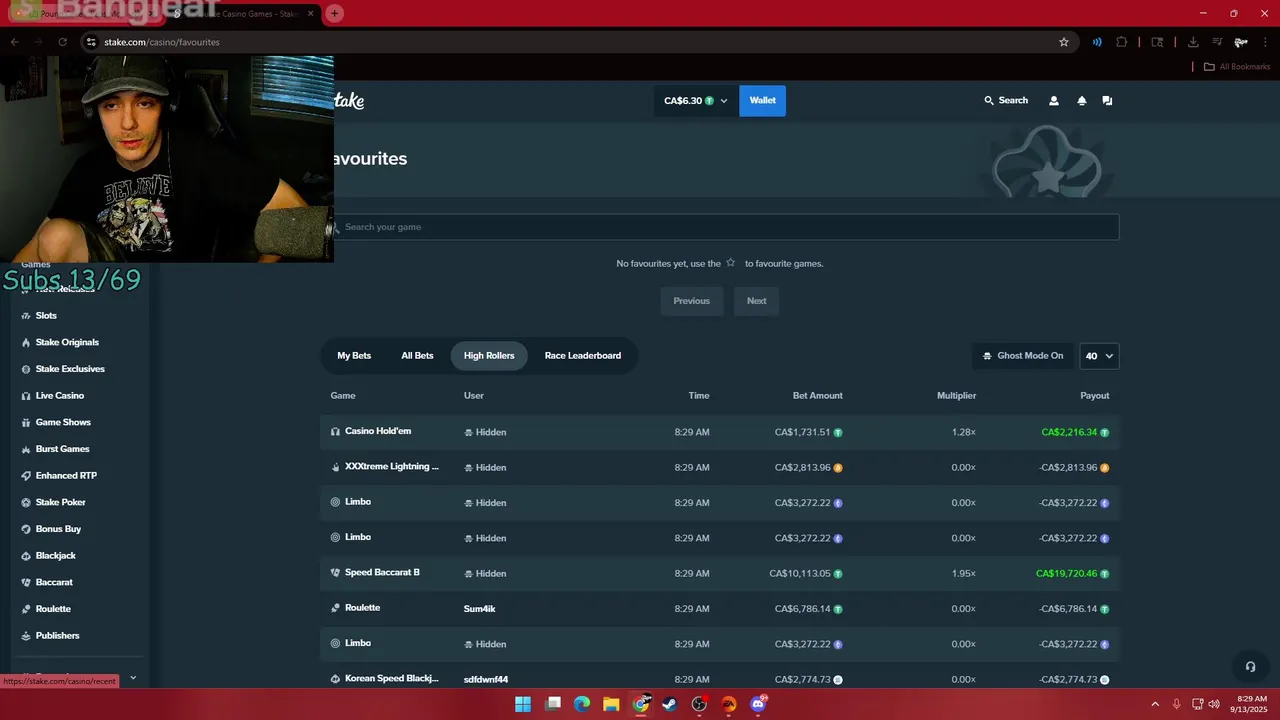Click the Stake Originals flame icon
1280x720 pixels.
pyautogui.click(x=26, y=342)
